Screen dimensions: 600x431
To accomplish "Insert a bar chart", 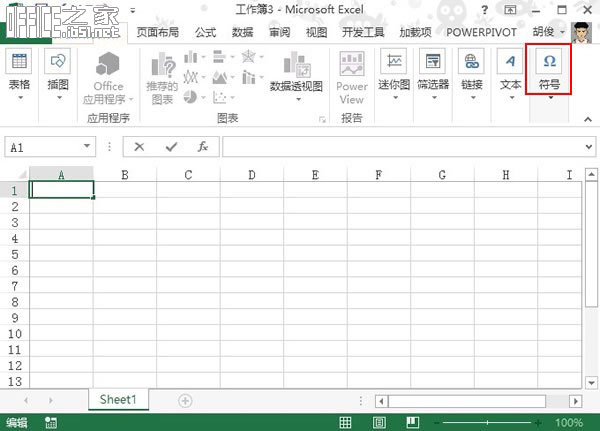I will pos(219,57).
